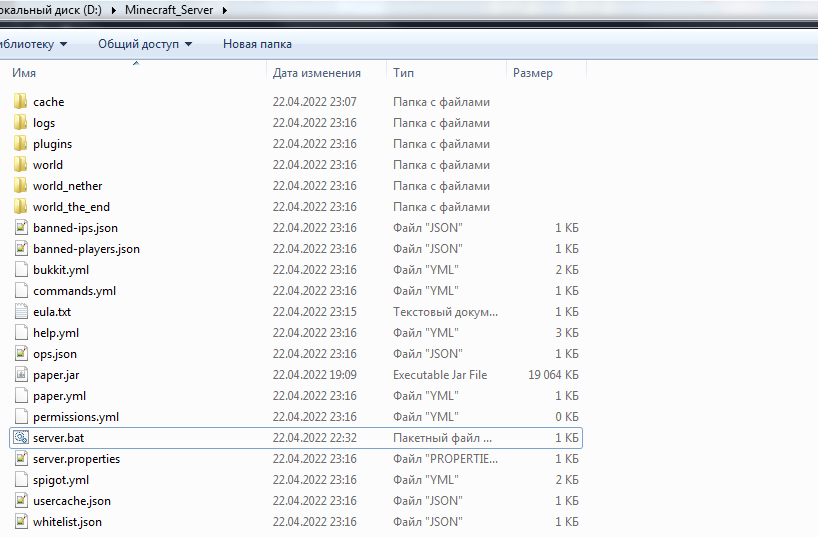Image resolution: width=818 pixels, height=537 pixels.
Task: Click the banned-players.json file icon
Action: click(21, 248)
